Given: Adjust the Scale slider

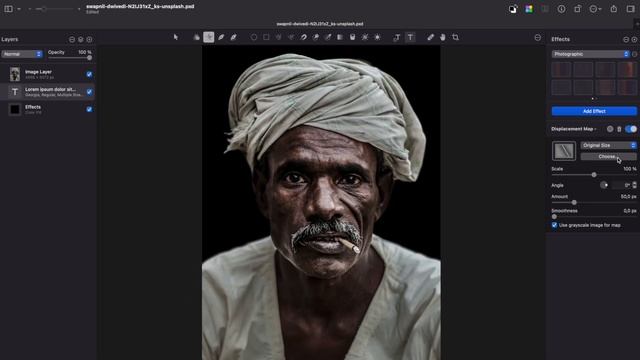Looking at the screenshot, I should tap(594, 175).
